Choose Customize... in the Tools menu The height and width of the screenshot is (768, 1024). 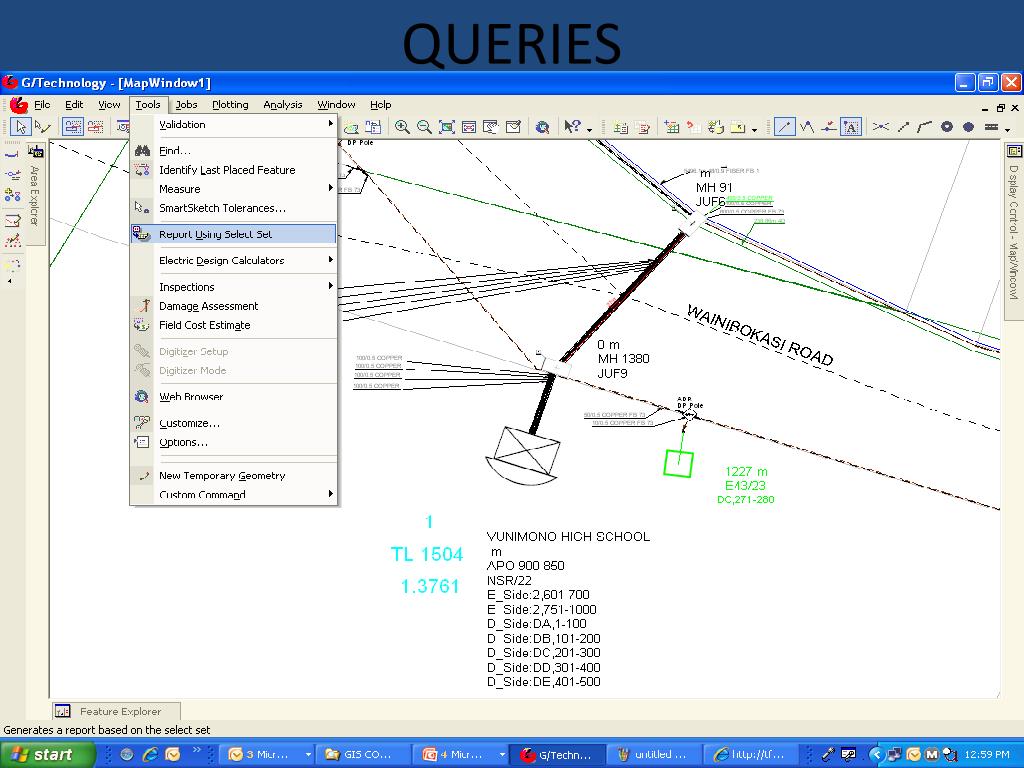pos(234,423)
